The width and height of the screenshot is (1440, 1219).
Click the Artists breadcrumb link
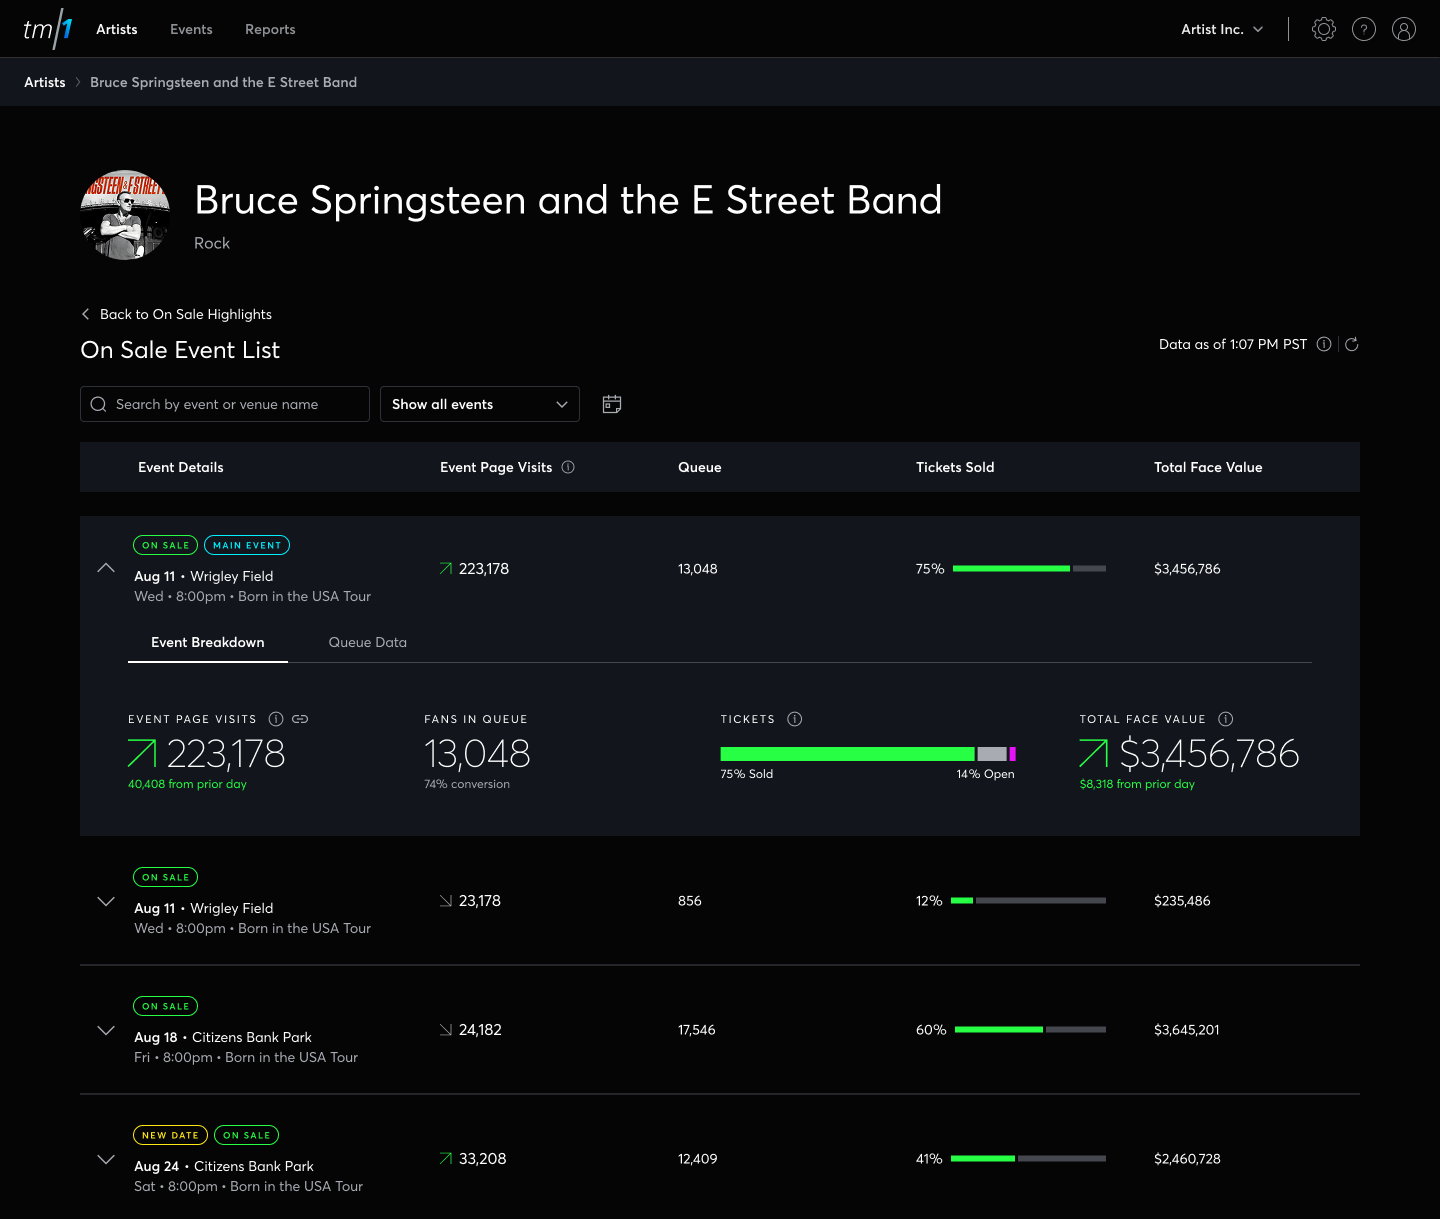click(45, 82)
